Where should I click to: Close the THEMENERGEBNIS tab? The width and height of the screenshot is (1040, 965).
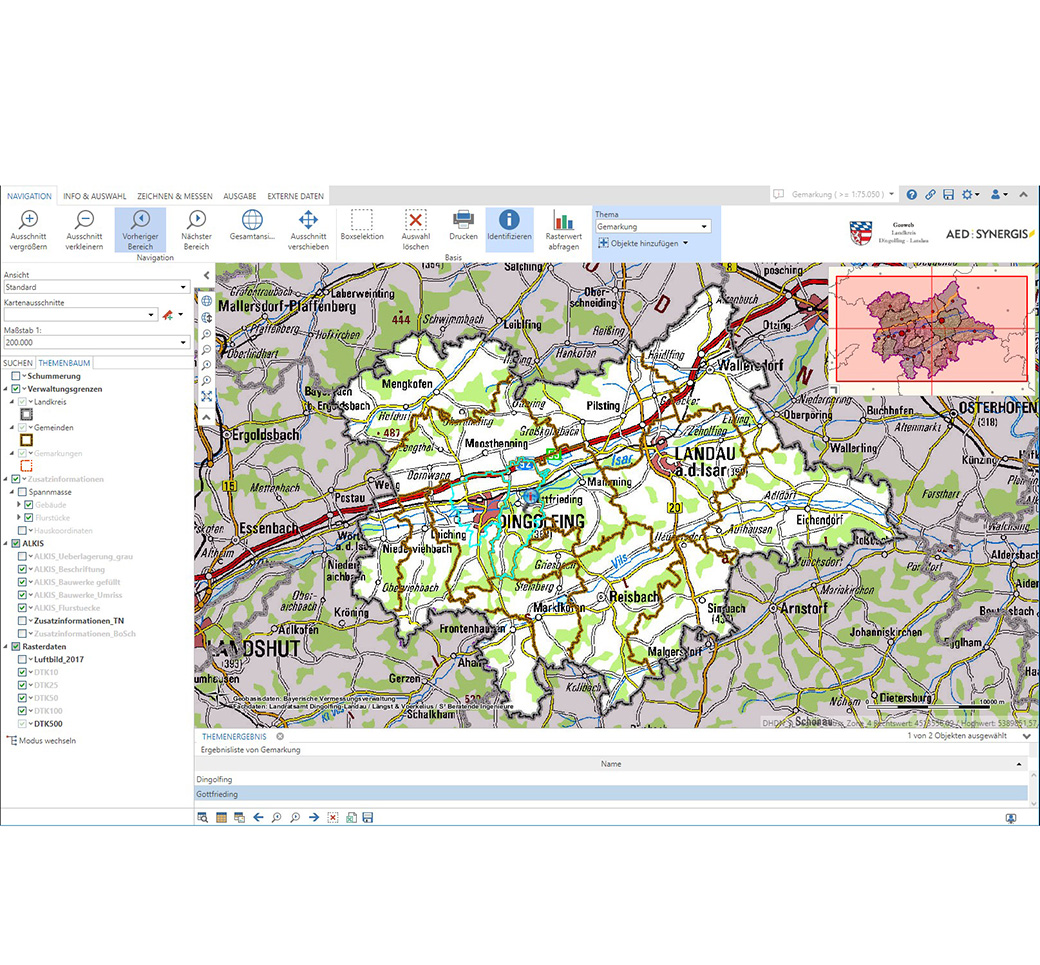click(x=280, y=736)
